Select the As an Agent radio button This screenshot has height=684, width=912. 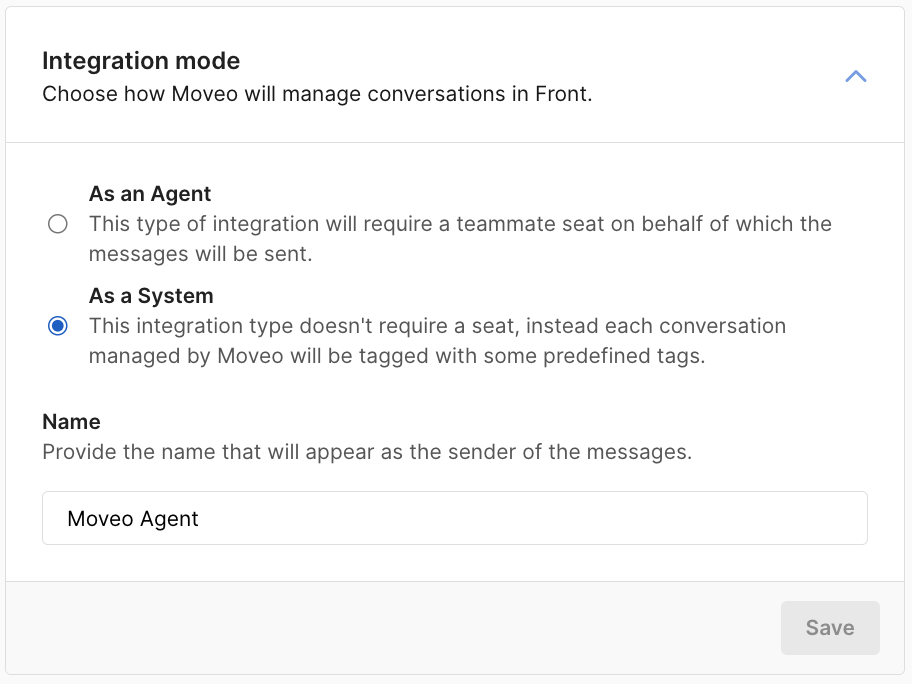(58, 224)
